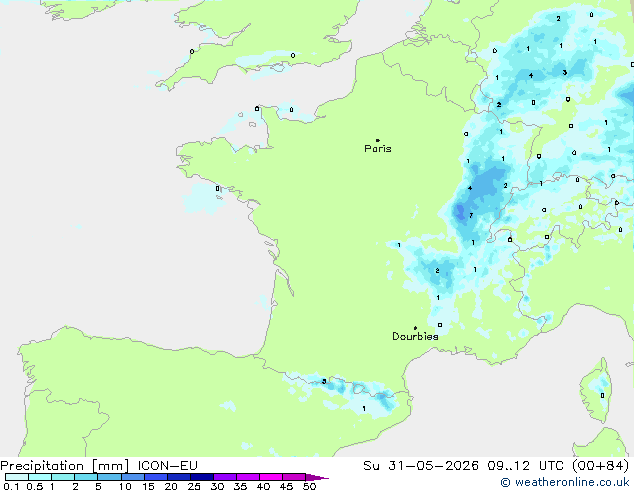Click the Paris city label
634x490 pixels.
(x=378, y=148)
